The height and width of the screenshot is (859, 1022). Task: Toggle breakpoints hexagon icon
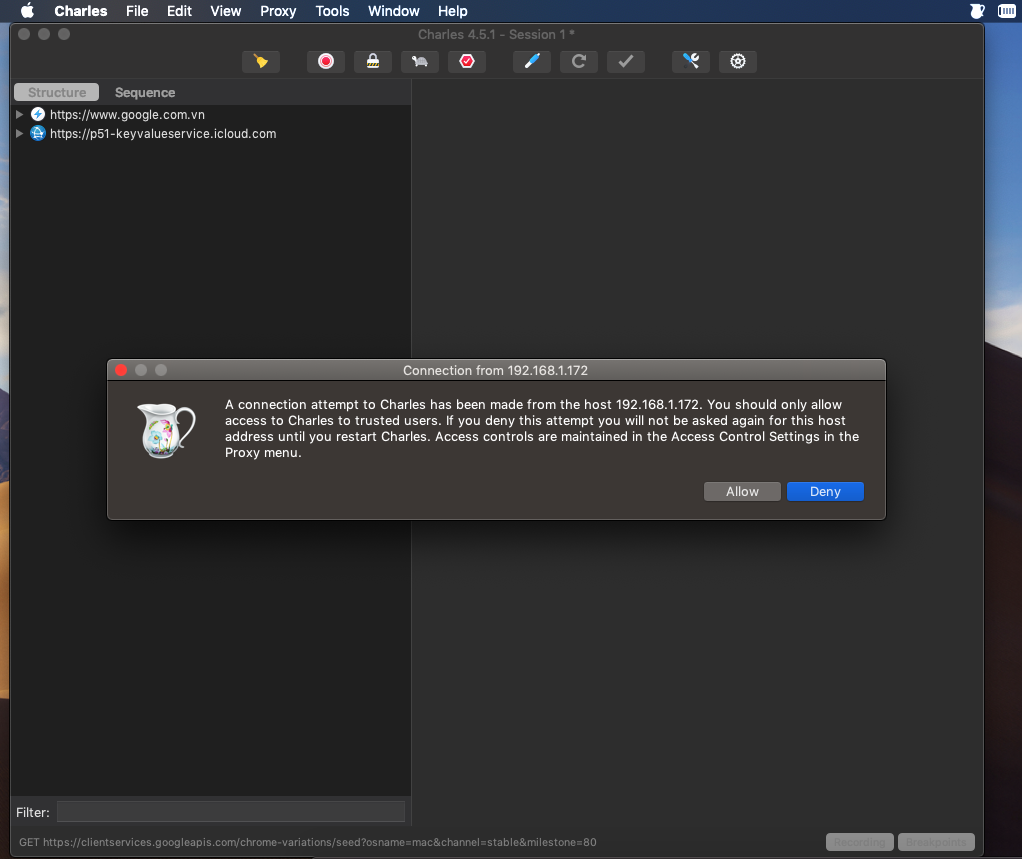[467, 61]
